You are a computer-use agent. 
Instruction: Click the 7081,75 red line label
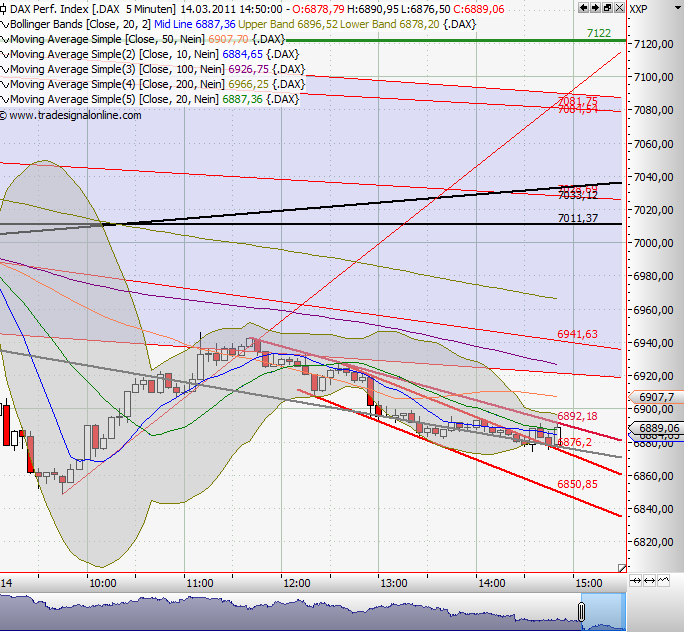tap(578, 101)
